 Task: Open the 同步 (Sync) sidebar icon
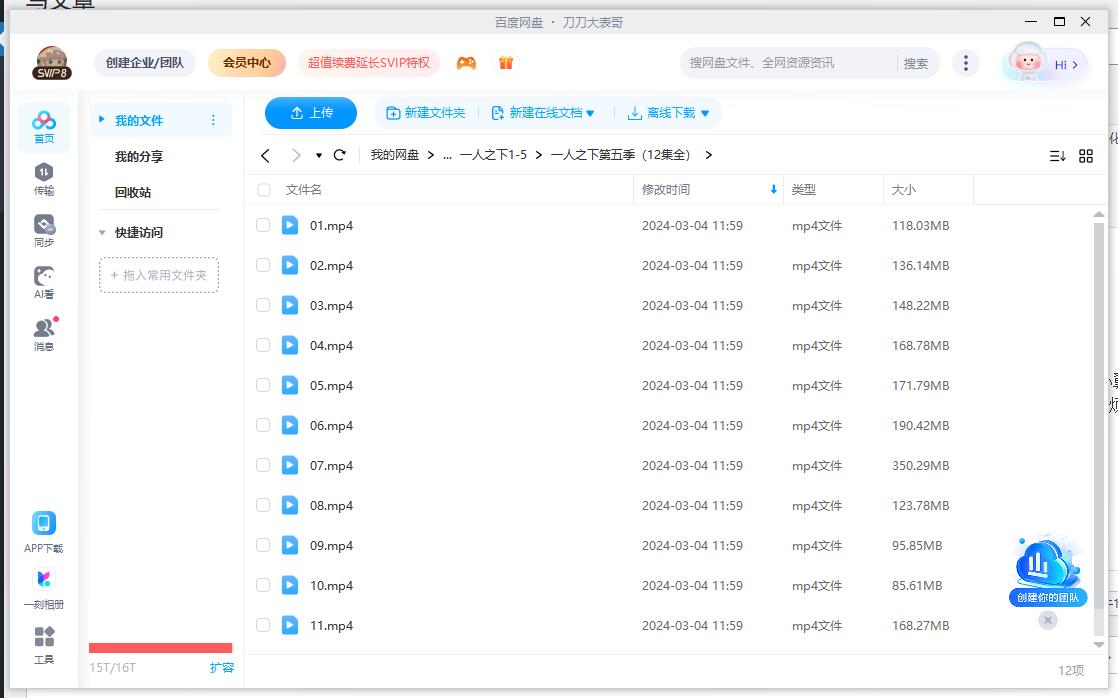point(44,231)
